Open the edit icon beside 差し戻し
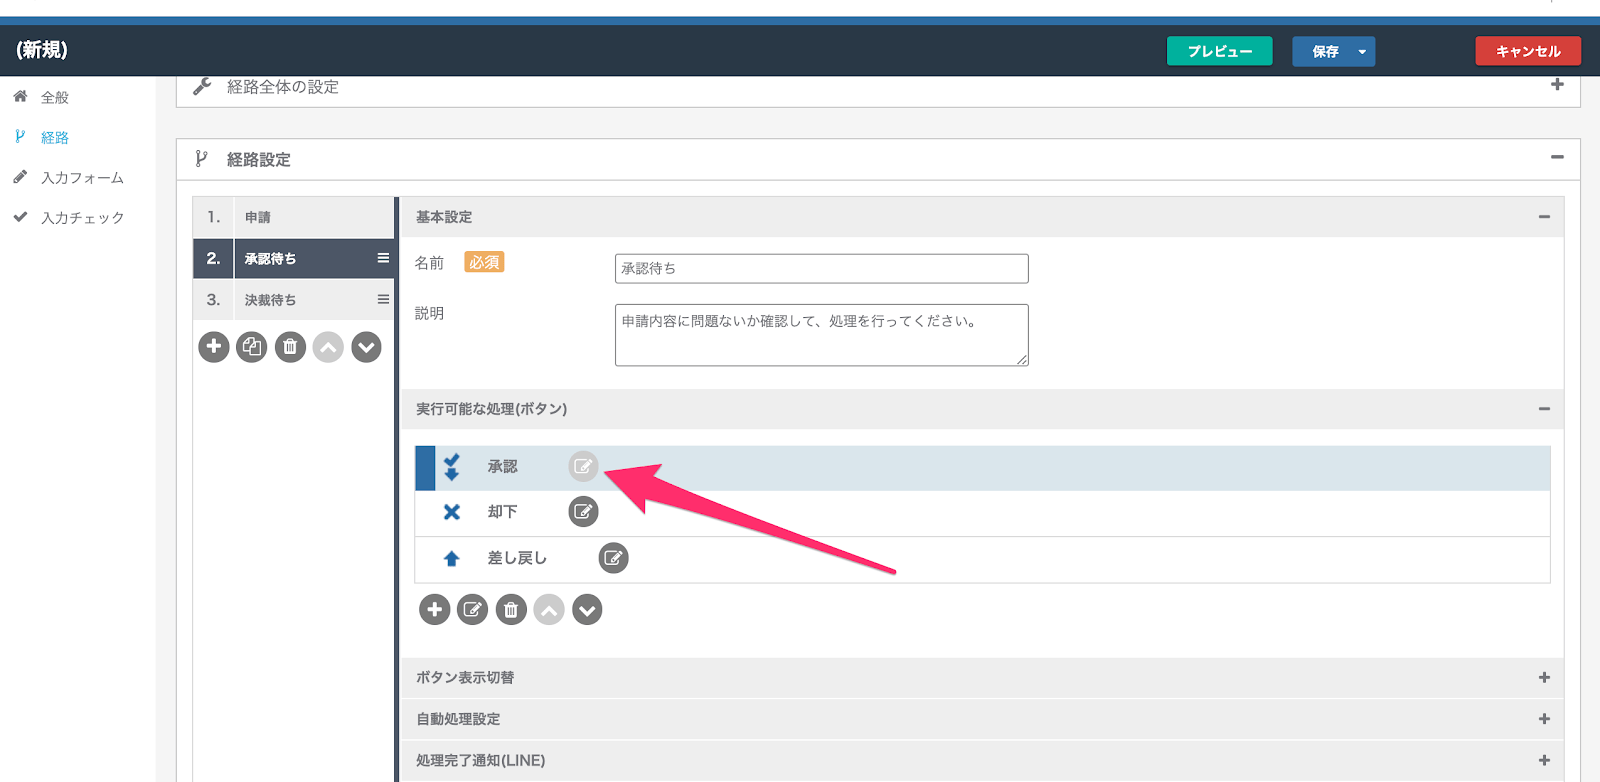This screenshot has width=1600, height=782. (x=613, y=558)
